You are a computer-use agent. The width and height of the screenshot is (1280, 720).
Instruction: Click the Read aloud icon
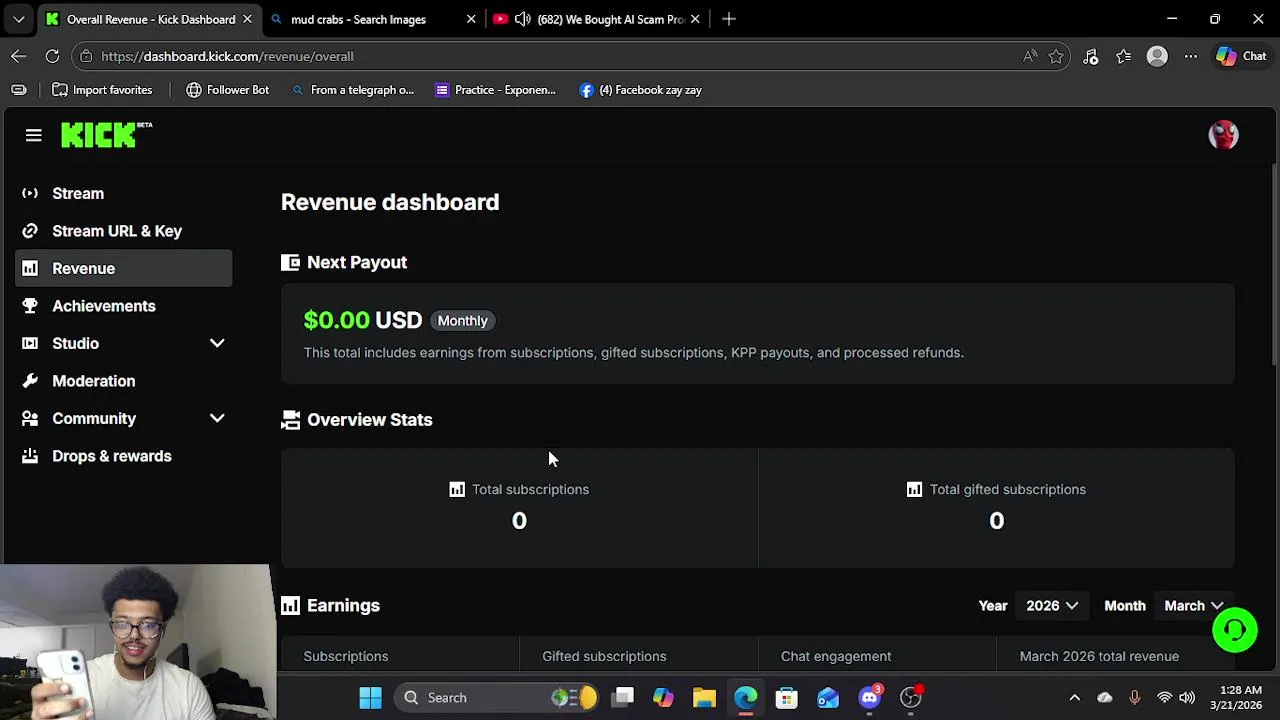(x=1030, y=56)
